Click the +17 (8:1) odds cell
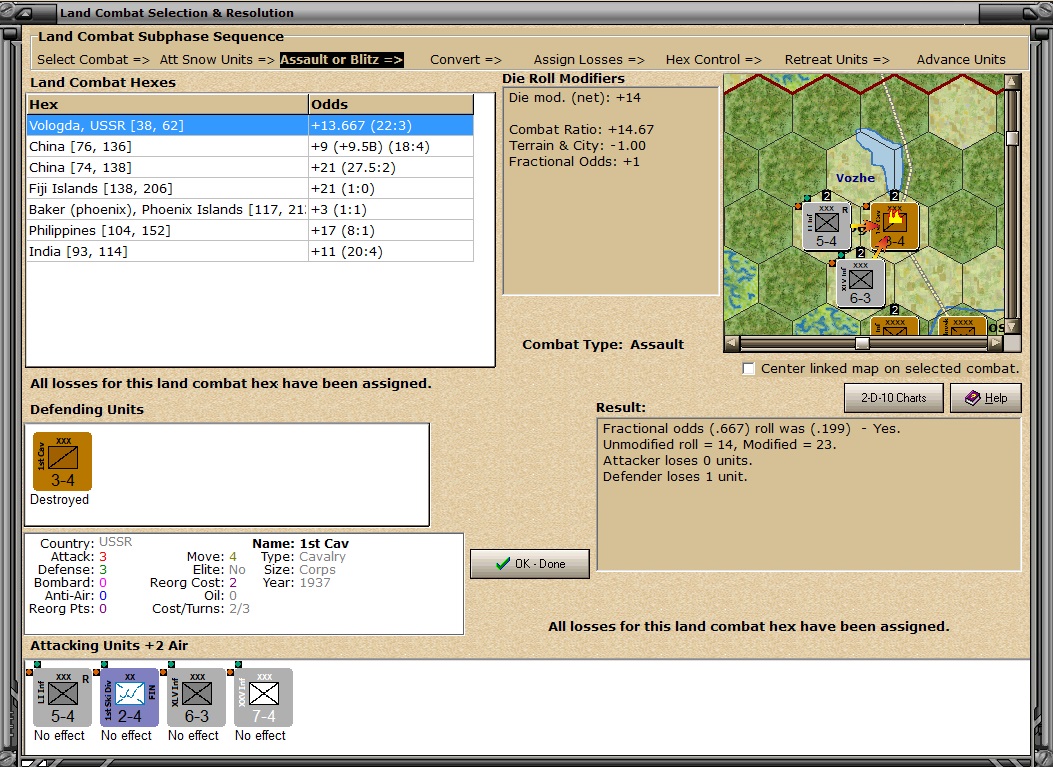This screenshot has height=767, width=1053. point(391,230)
